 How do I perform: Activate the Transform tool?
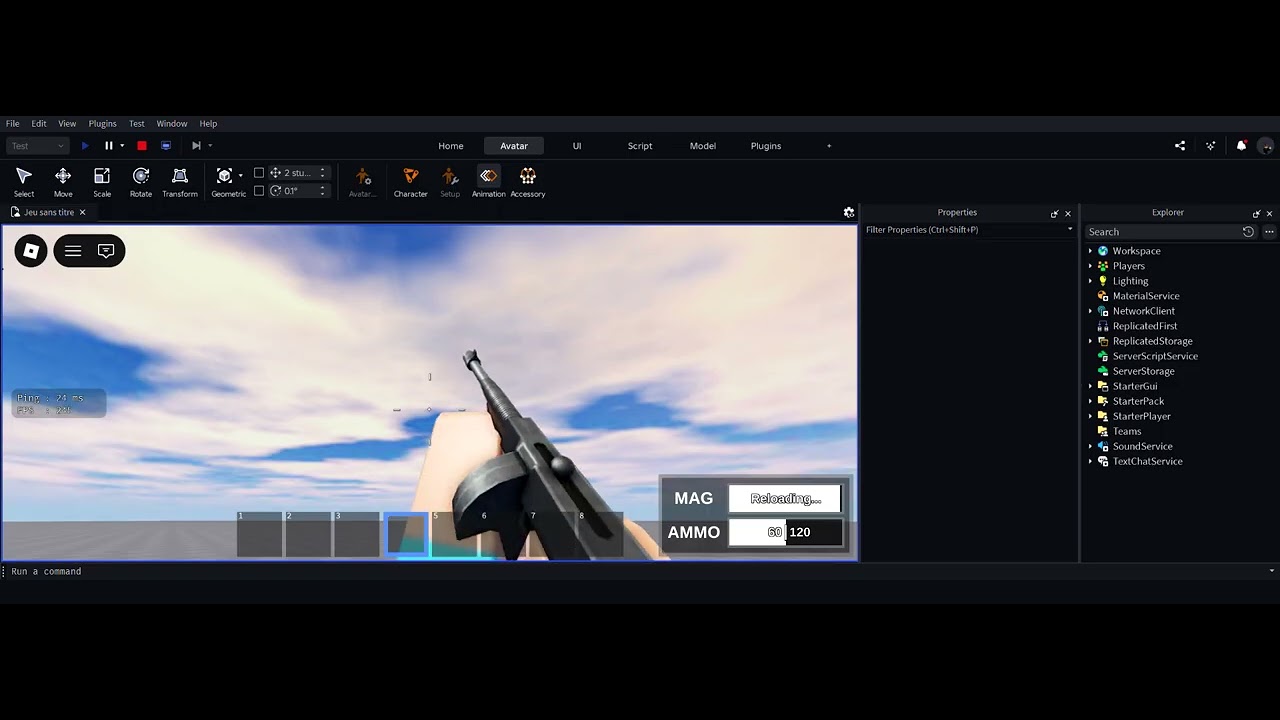tap(180, 176)
